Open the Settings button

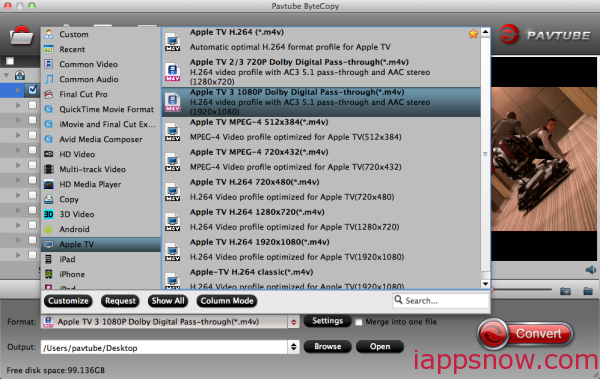pos(328,321)
